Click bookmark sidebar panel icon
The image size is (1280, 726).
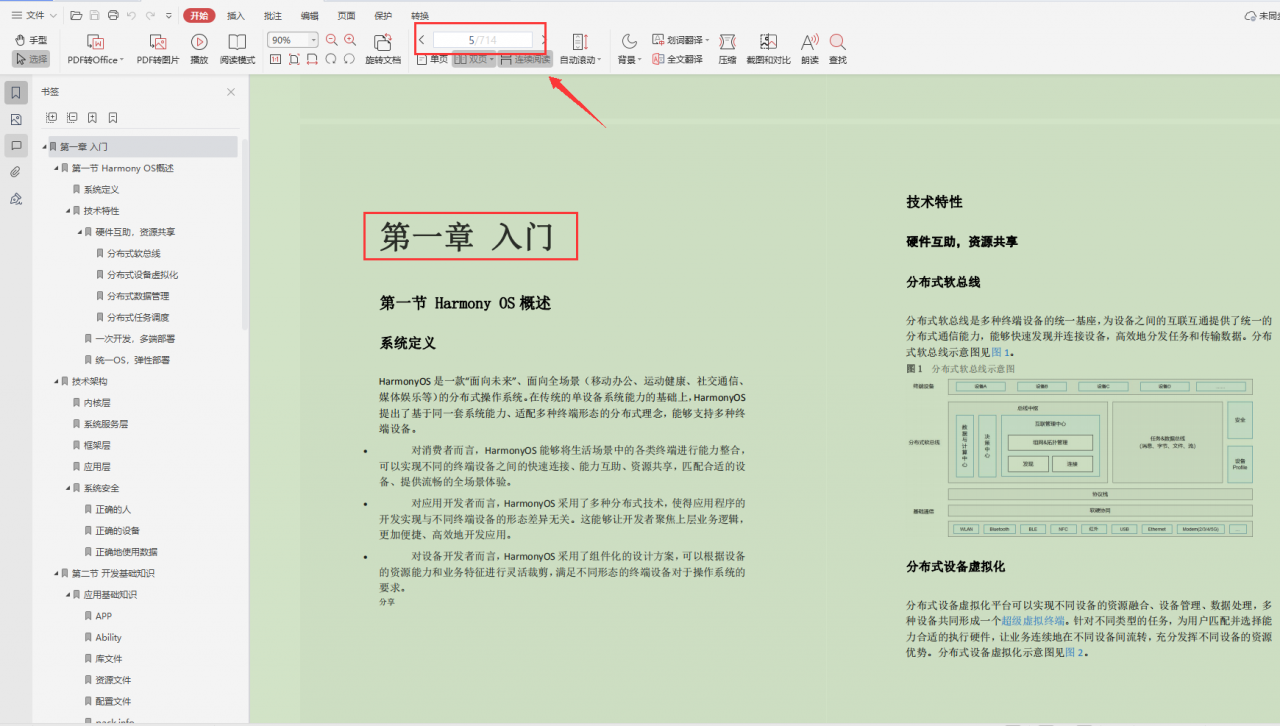(16, 93)
